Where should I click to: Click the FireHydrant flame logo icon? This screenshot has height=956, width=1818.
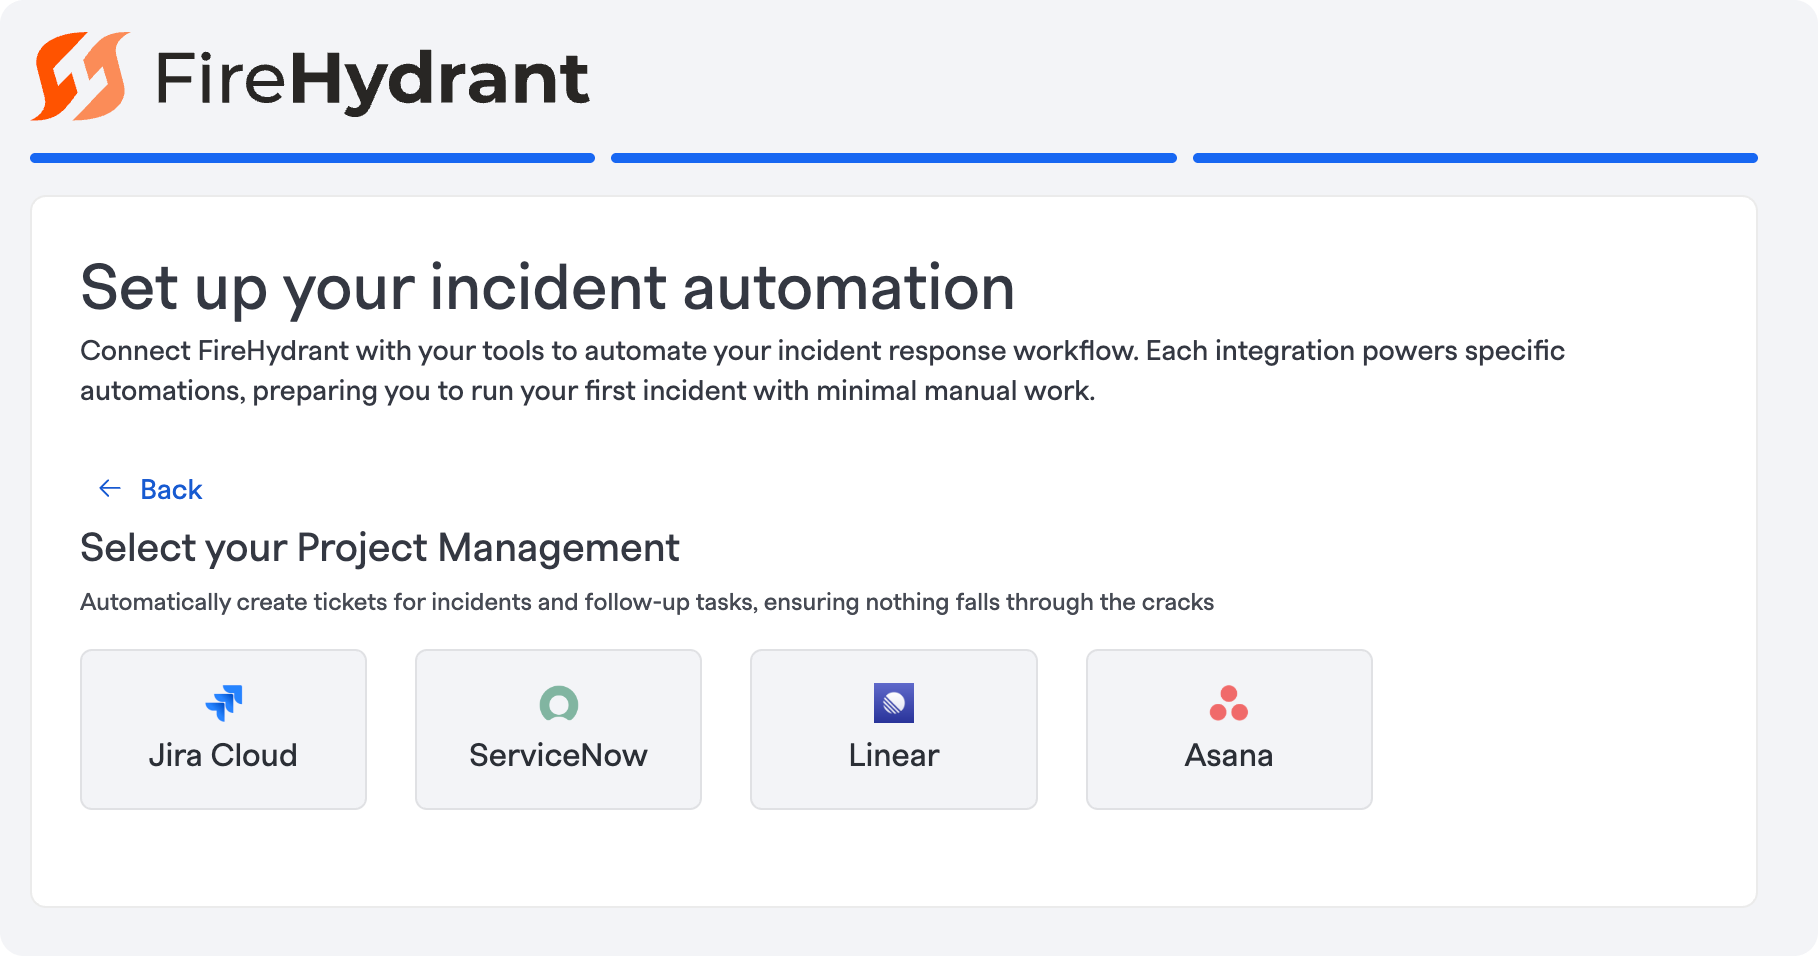[x=80, y=76]
